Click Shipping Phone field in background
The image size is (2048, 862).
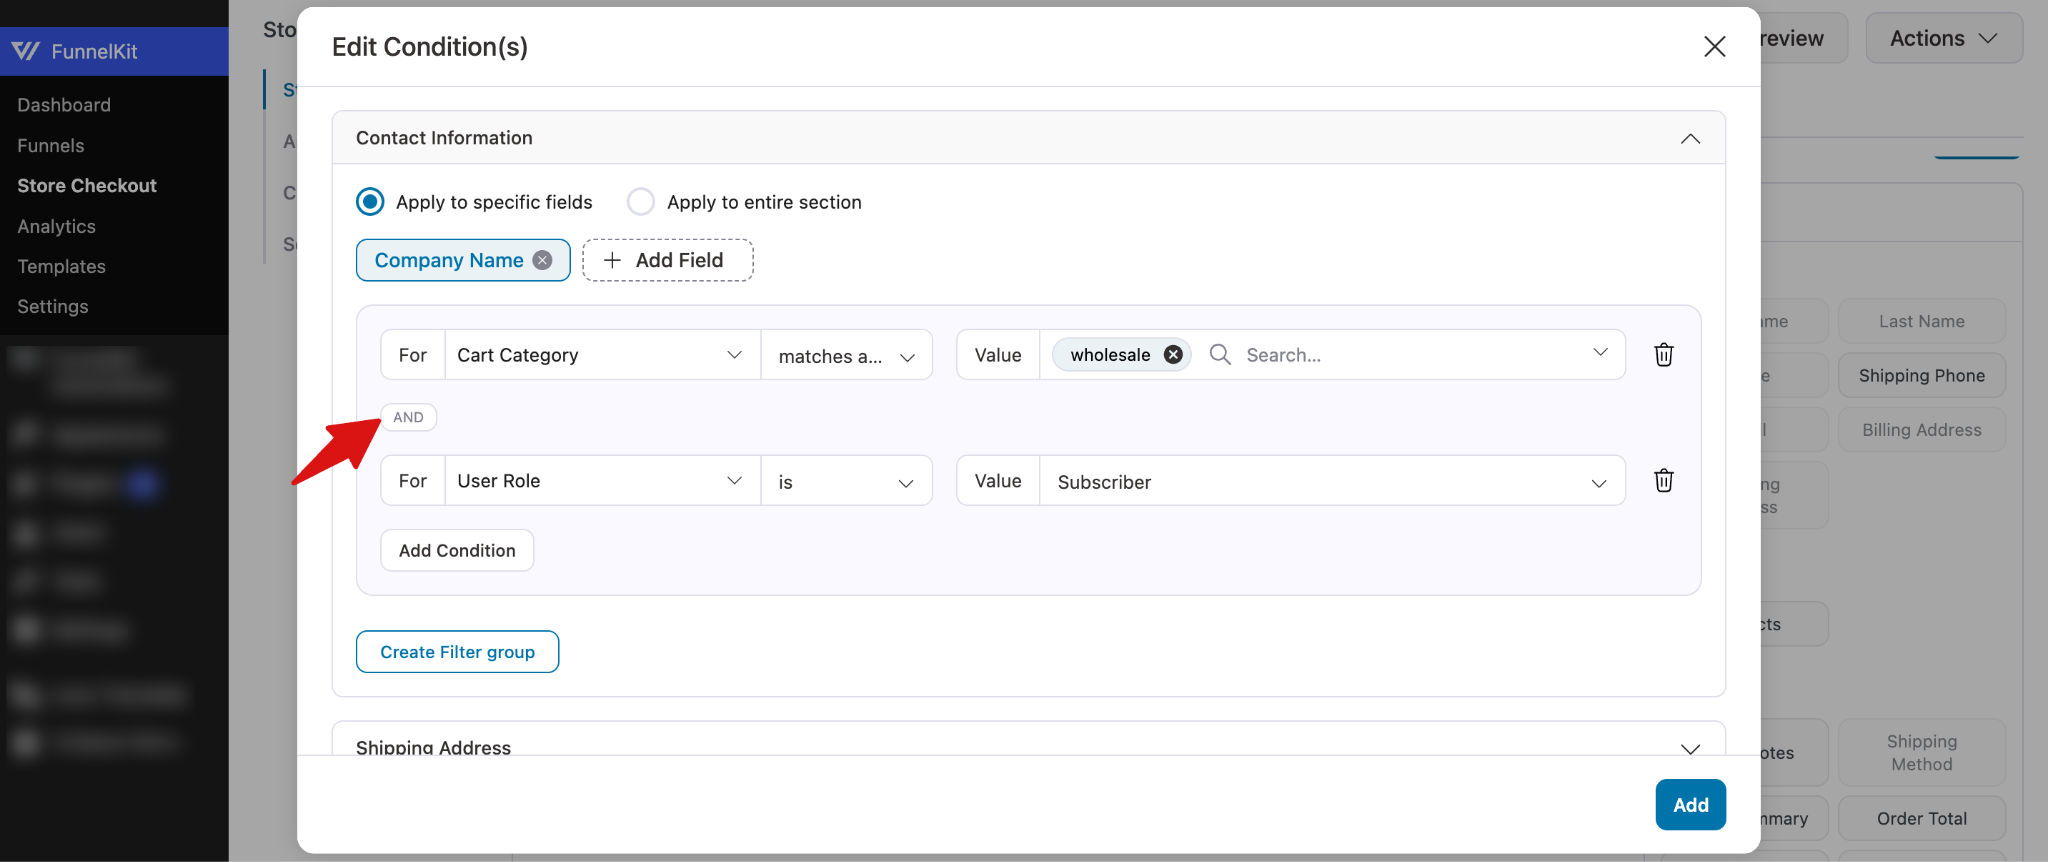[1922, 376]
